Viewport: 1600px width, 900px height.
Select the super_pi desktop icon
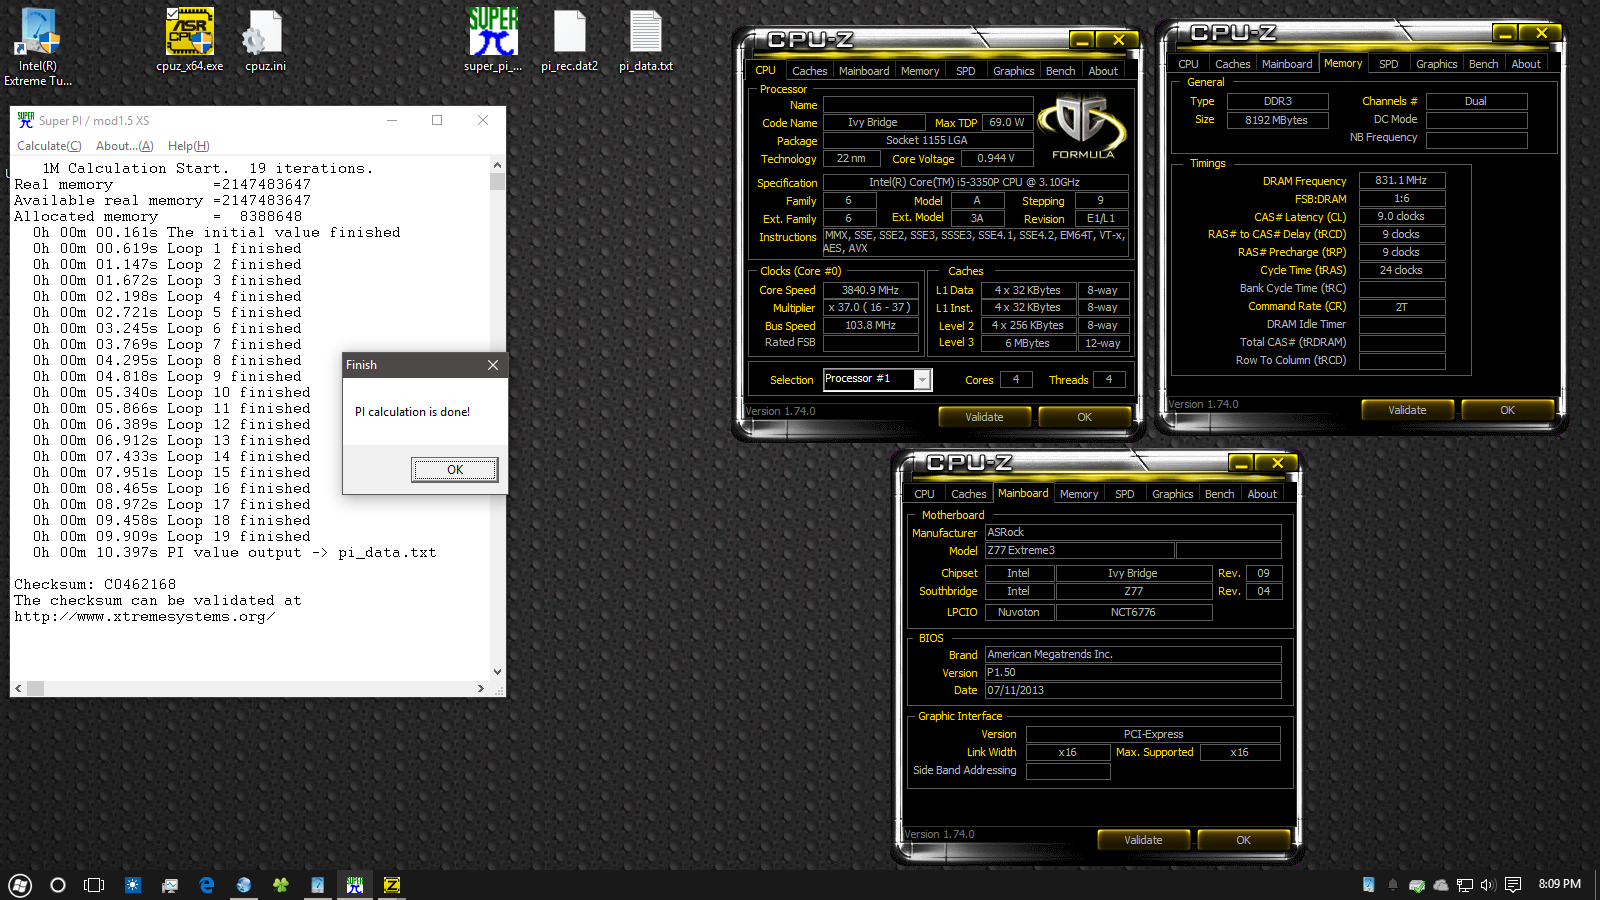pyautogui.click(x=493, y=40)
